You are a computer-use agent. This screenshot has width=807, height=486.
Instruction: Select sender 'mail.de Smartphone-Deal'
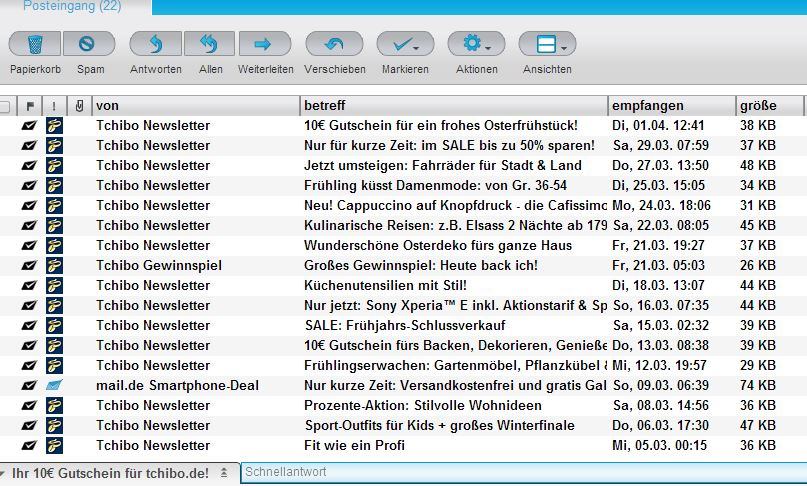[178, 386]
